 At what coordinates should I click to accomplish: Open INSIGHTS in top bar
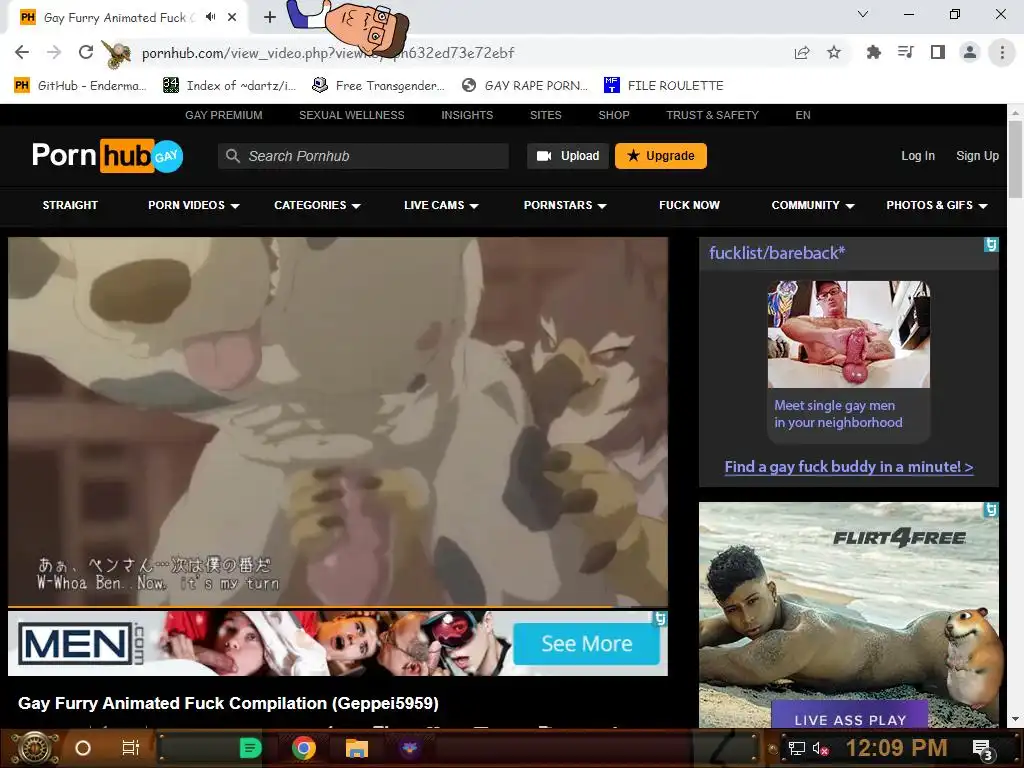[467, 115]
